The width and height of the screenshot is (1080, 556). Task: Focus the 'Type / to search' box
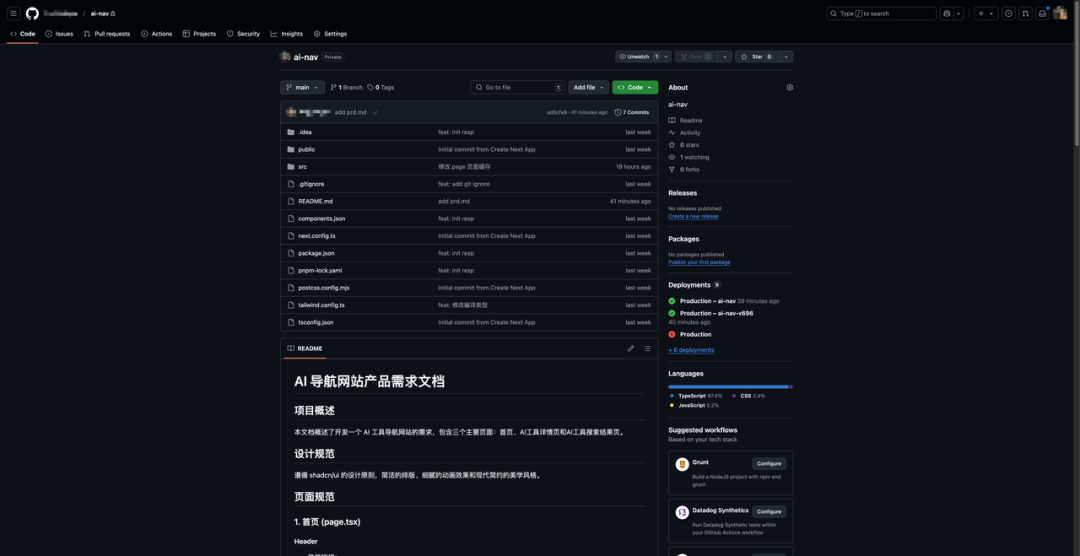(882, 13)
